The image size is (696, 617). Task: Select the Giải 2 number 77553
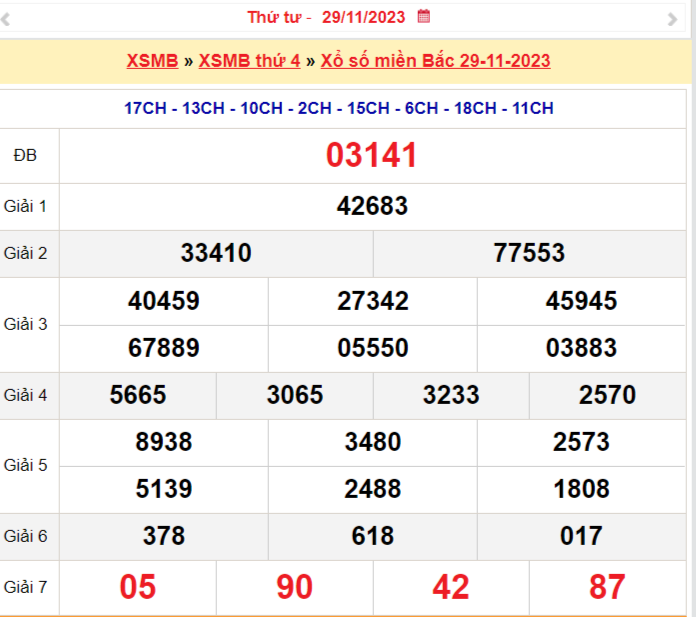[529, 253]
